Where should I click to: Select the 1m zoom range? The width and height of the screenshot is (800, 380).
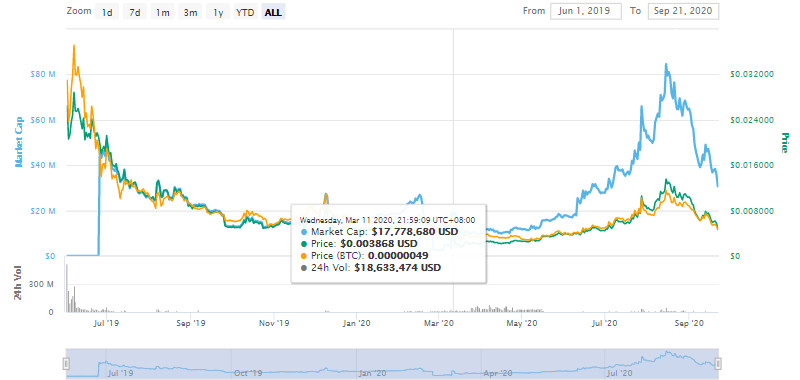pos(162,12)
